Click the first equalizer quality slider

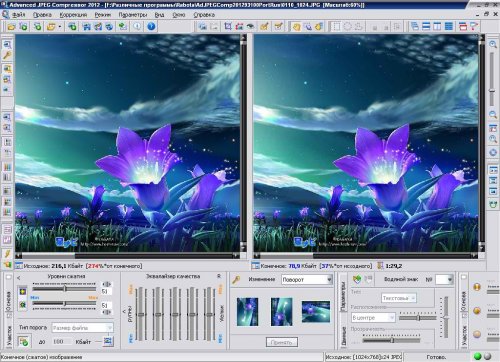(x=141, y=313)
